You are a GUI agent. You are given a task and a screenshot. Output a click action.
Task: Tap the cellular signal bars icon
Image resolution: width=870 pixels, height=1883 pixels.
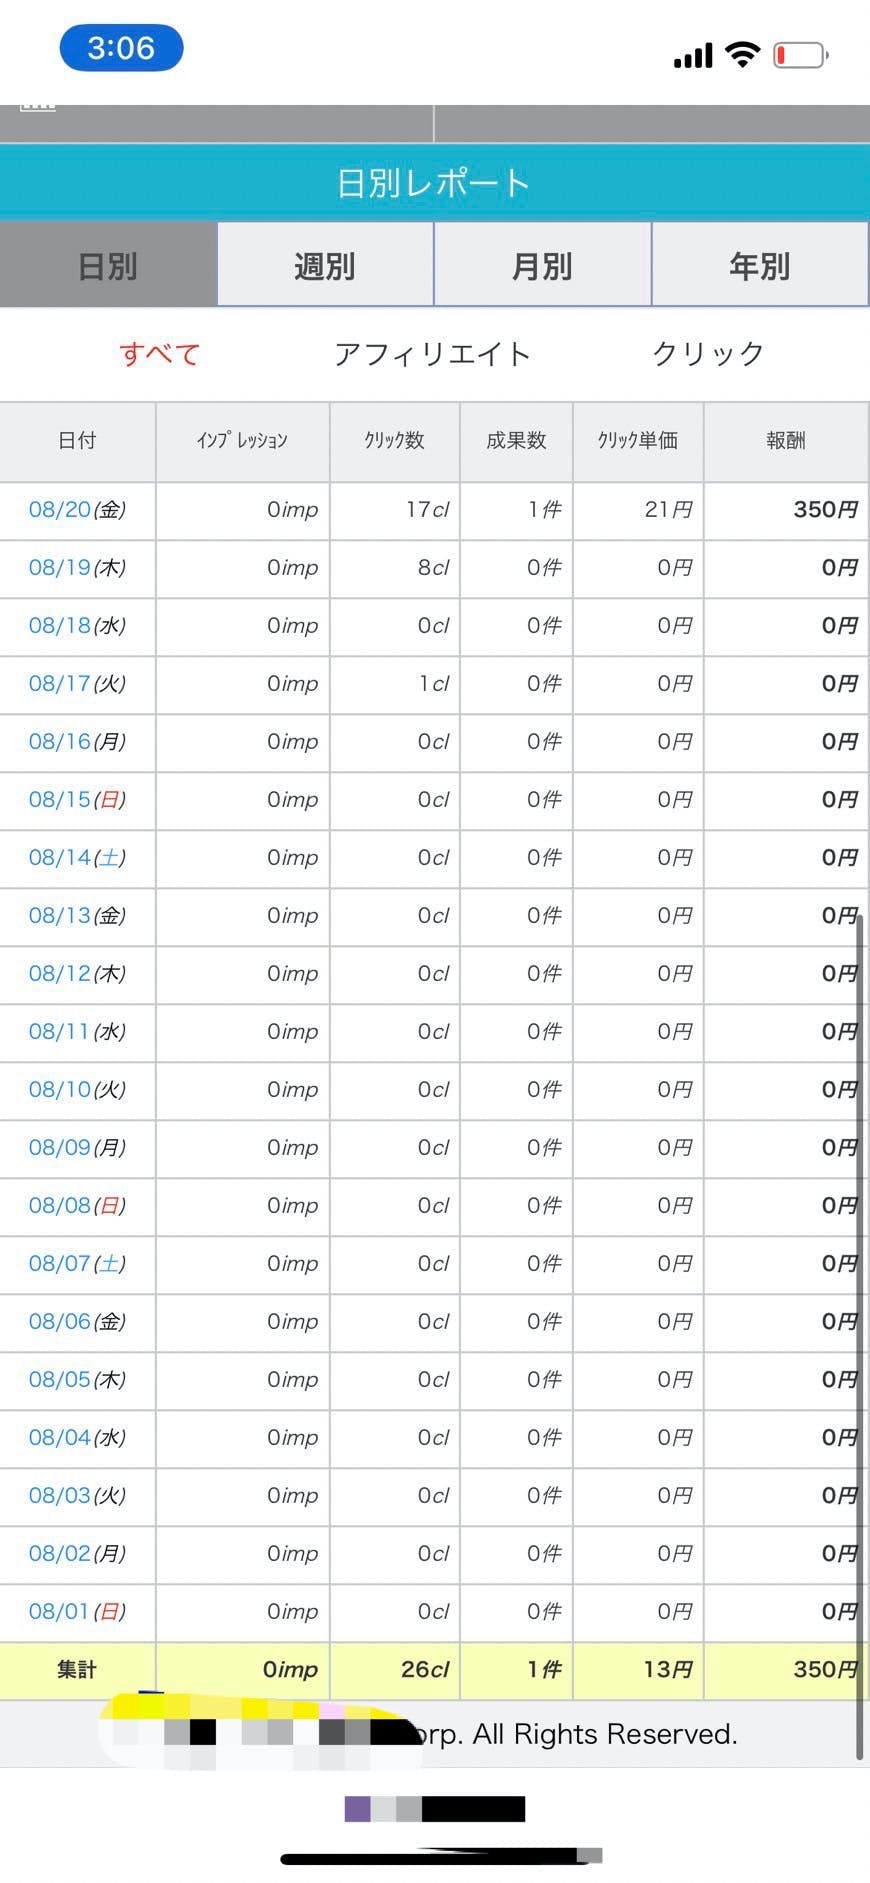pos(693,56)
